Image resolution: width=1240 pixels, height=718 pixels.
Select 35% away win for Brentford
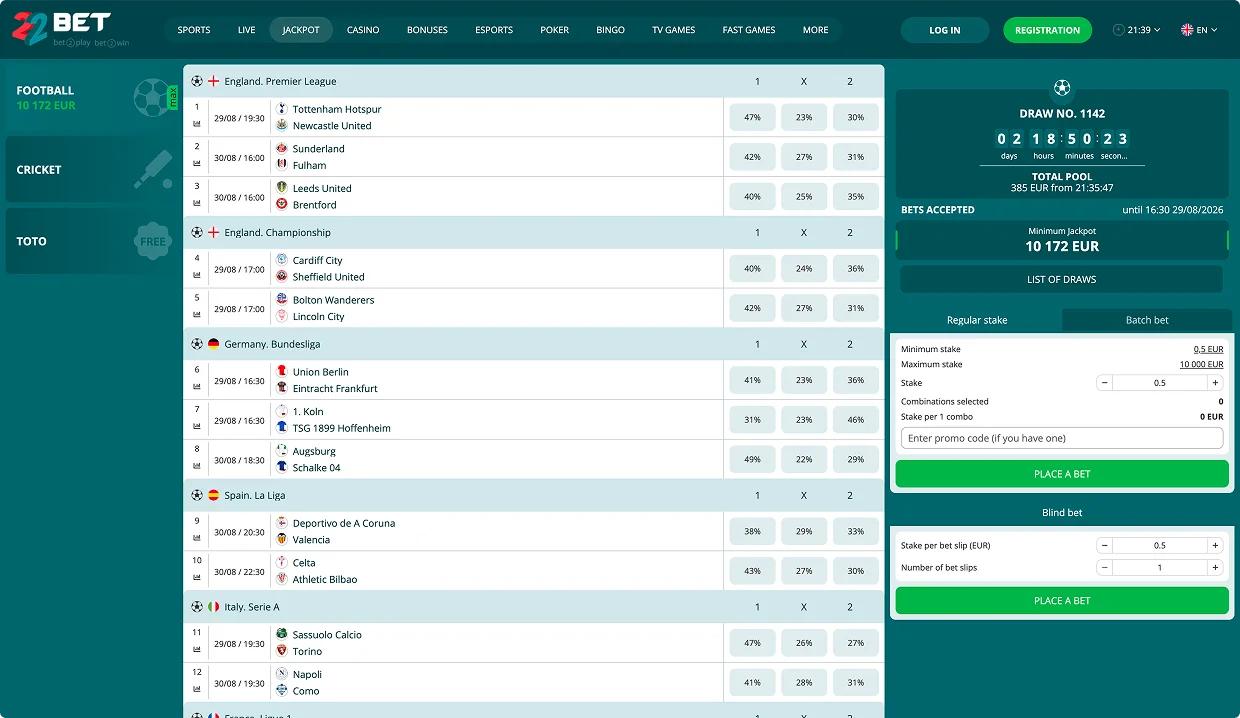tap(855, 197)
